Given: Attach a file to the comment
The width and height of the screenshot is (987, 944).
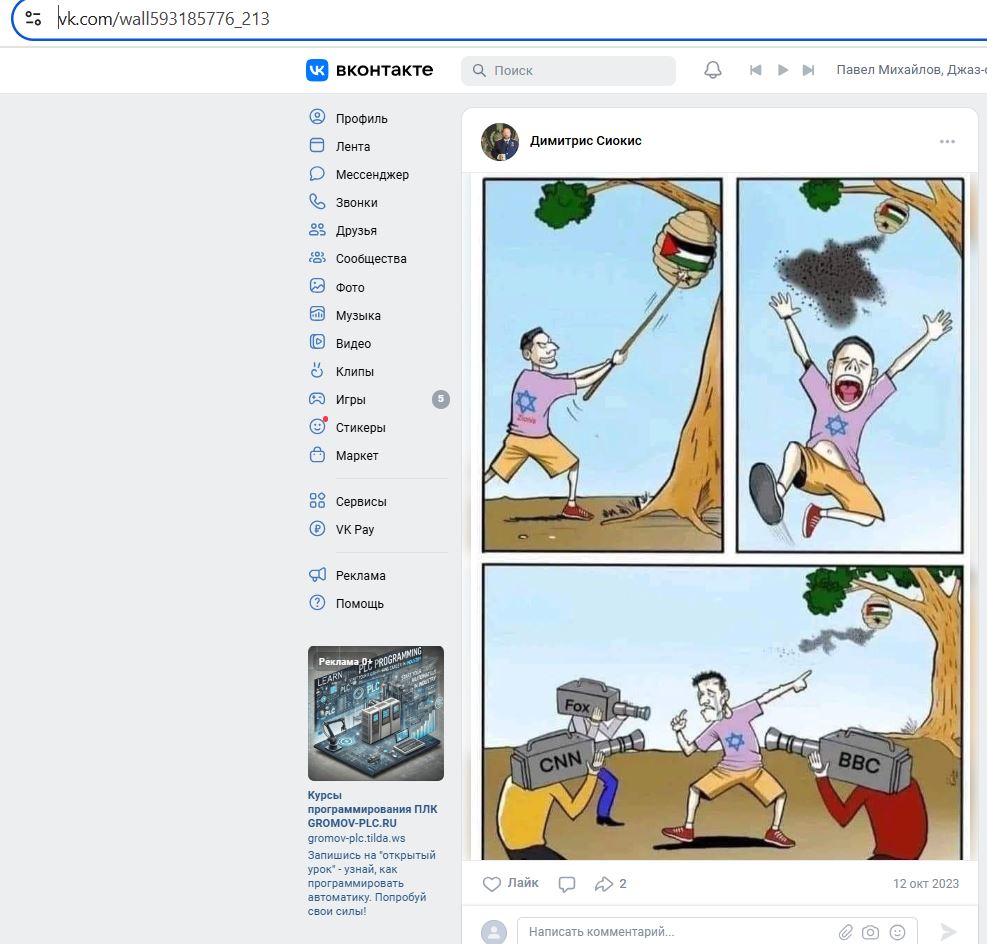Looking at the screenshot, I should click(x=845, y=932).
